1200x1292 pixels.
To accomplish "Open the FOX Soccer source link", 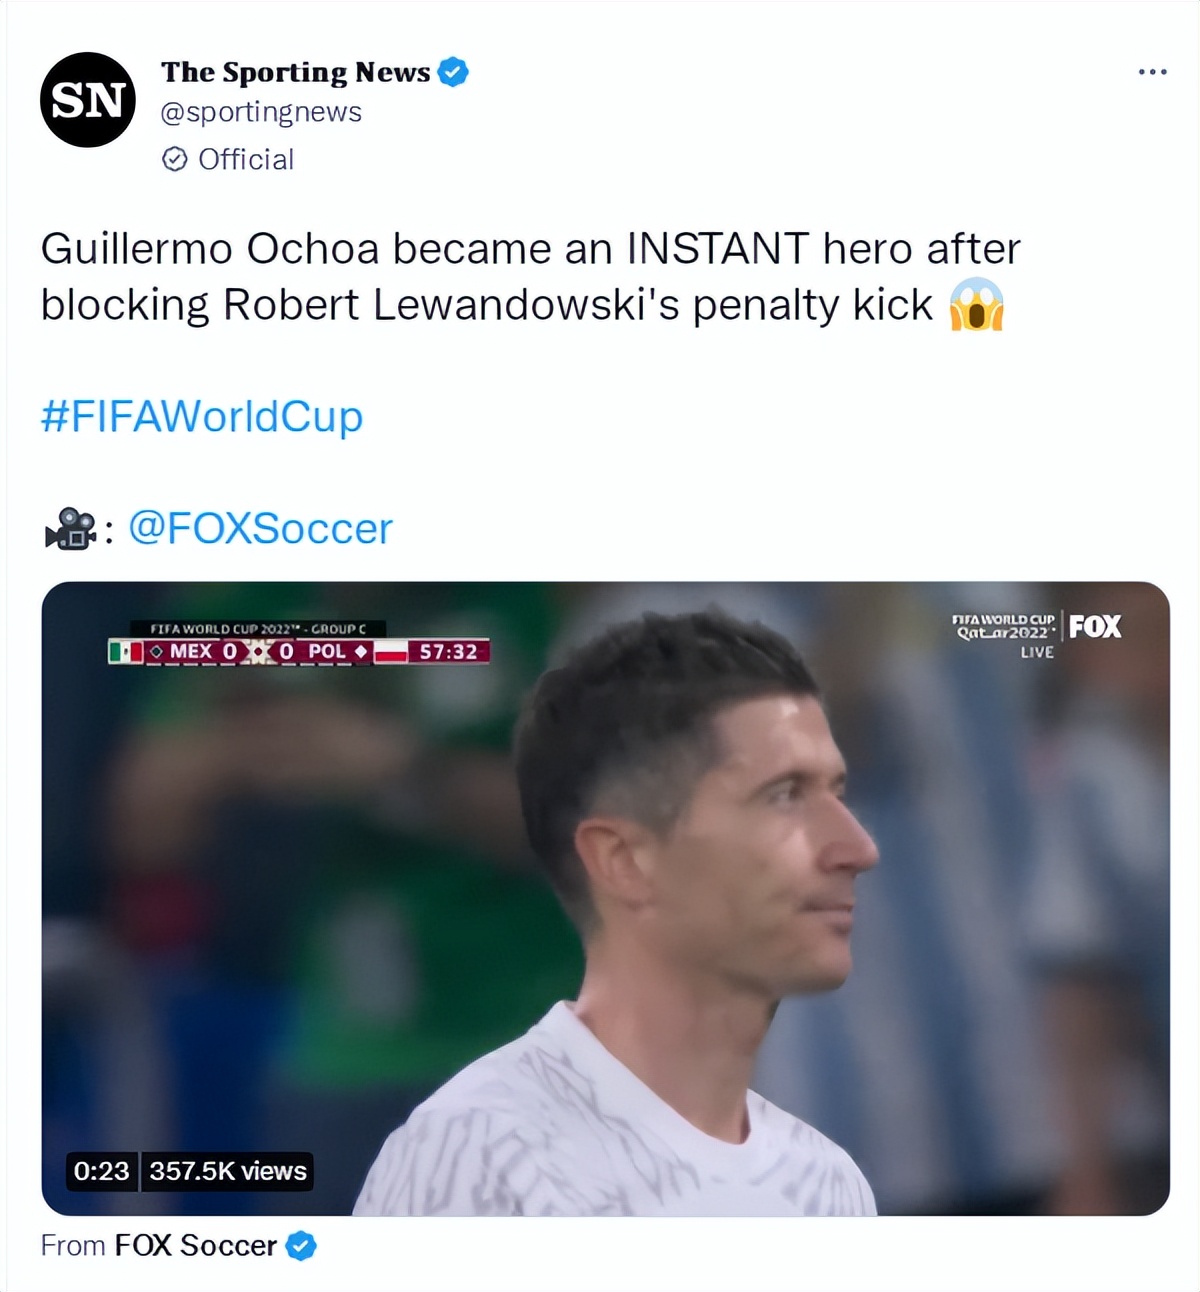I will (195, 1246).
